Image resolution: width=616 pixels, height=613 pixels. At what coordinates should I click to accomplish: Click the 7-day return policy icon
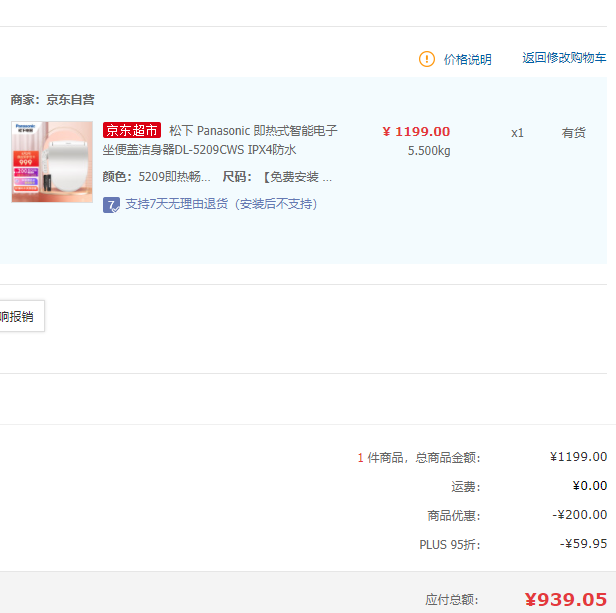(111, 205)
